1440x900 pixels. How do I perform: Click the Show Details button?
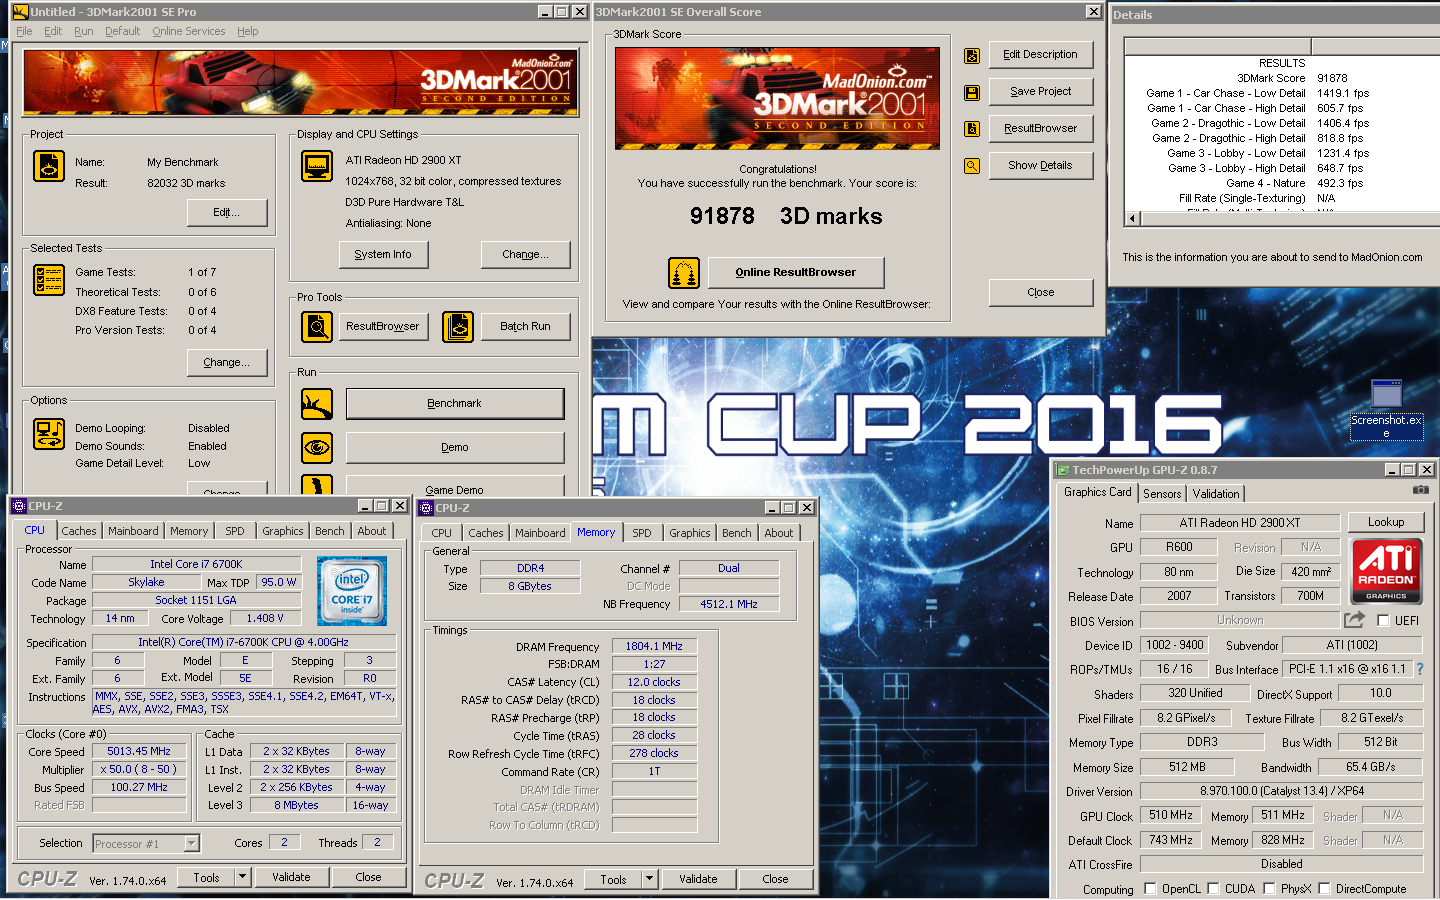1041,165
